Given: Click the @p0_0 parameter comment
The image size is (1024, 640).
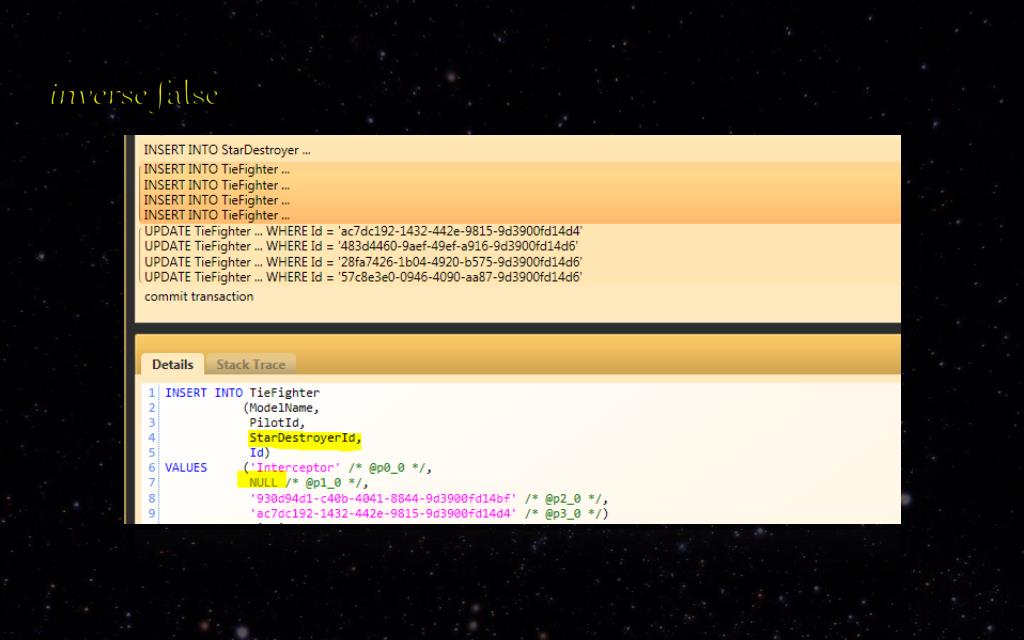Looking at the screenshot, I should click(x=387, y=468).
